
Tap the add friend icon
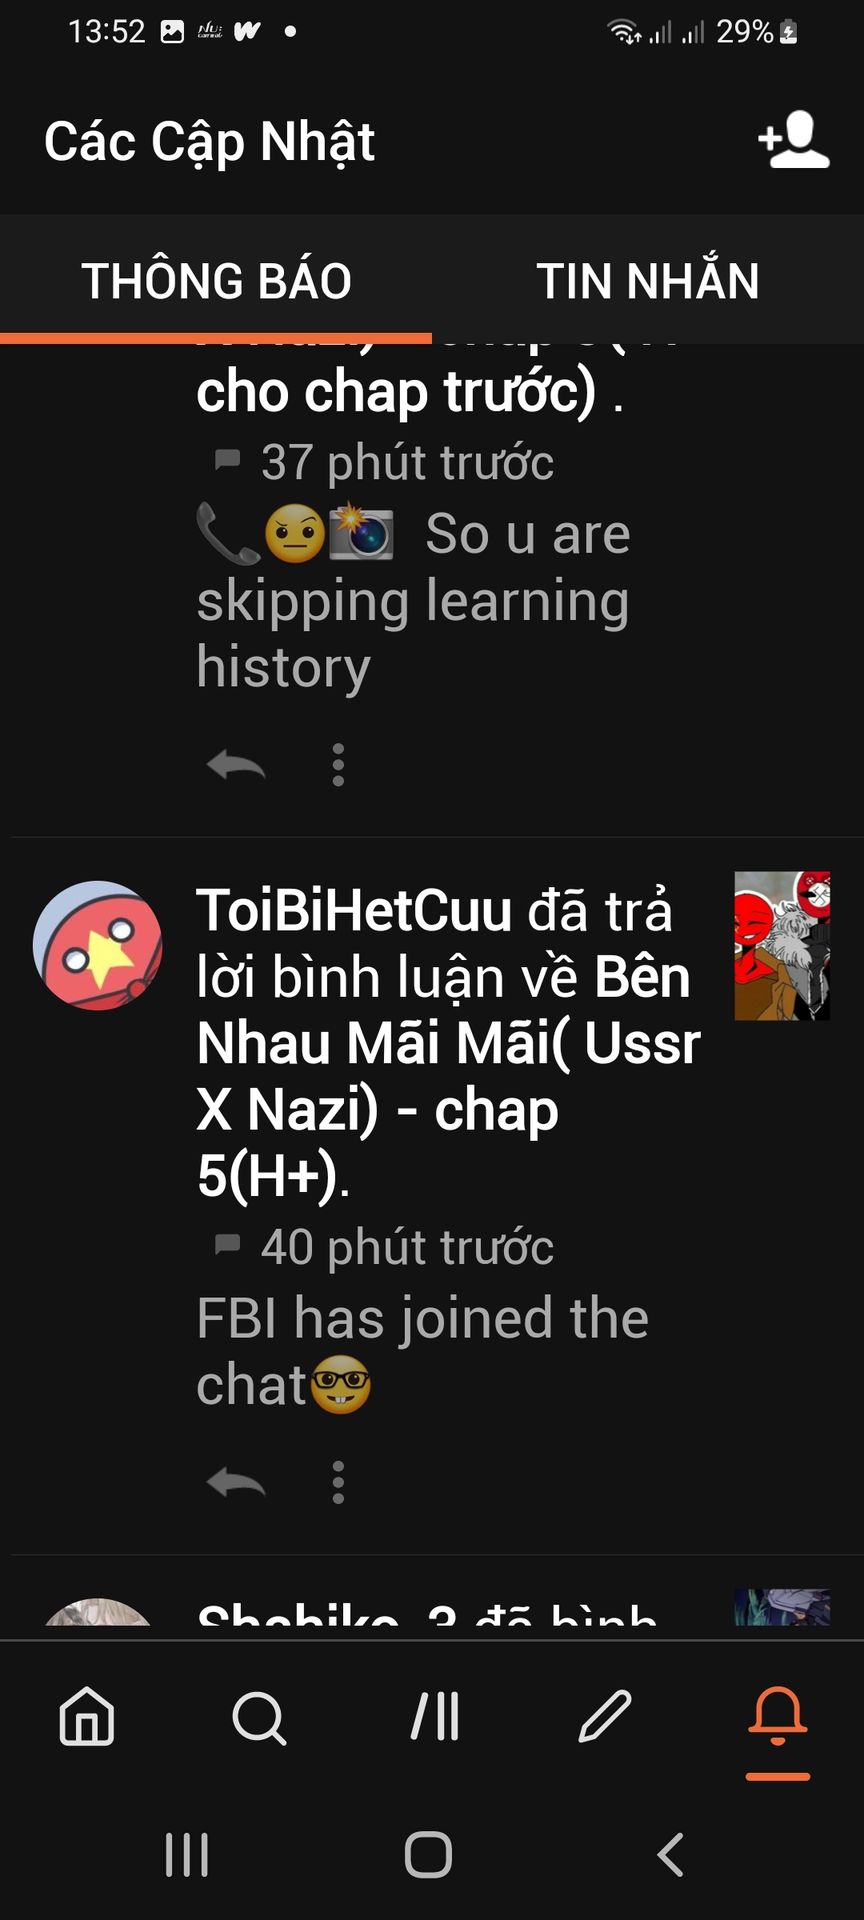[794, 141]
